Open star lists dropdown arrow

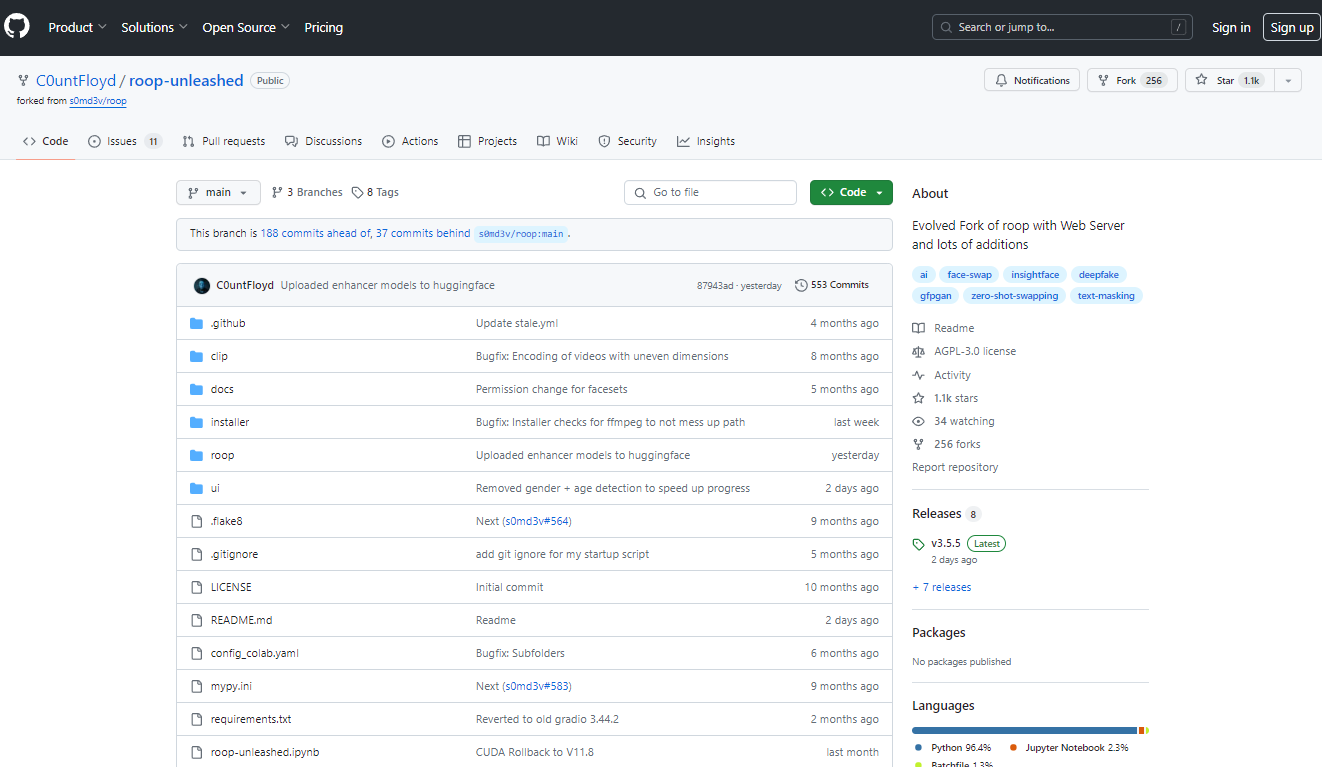tap(1288, 81)
